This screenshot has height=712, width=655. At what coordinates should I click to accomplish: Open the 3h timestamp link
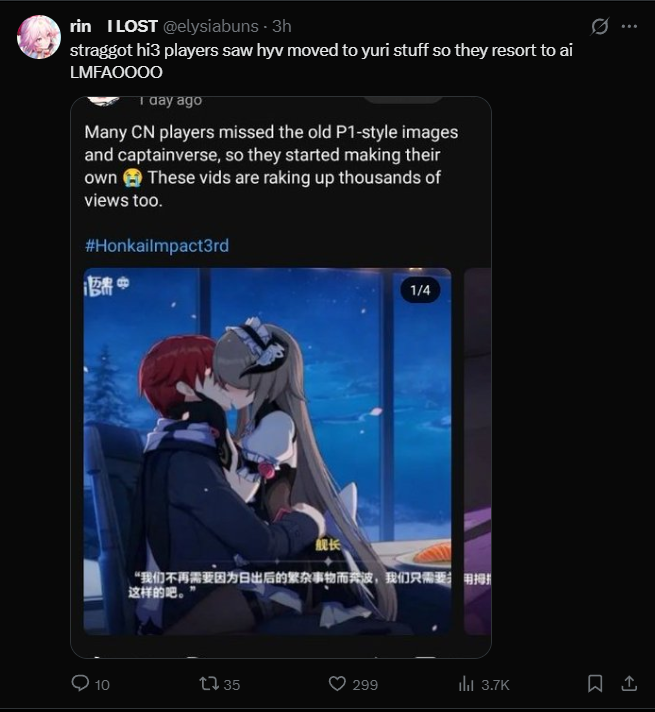click(282, 26)
